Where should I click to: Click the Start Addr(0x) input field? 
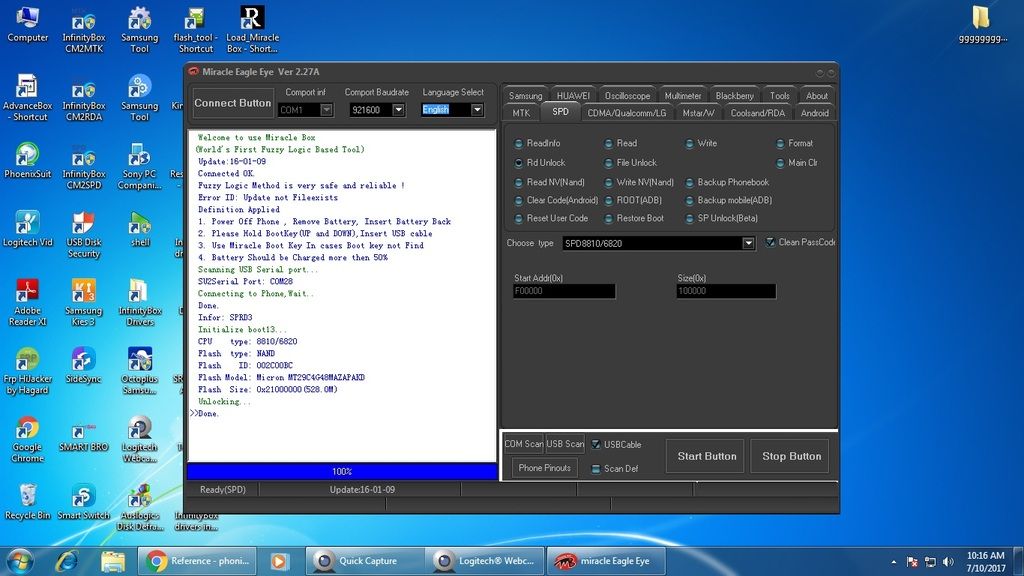pyautogui.click(x=564, y=291)
